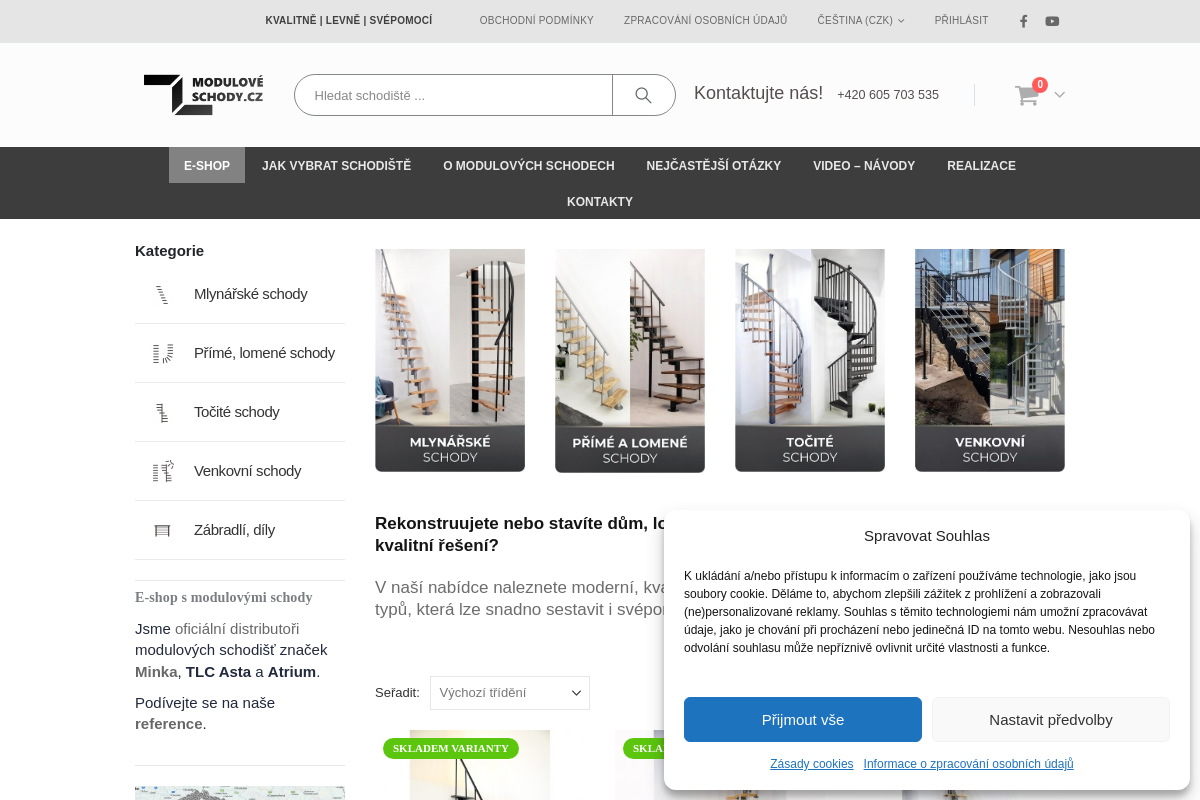The width and height of the screenshot is (1200, 800).
Task: Click Přihlásit login link
Action: pos(961,20)
